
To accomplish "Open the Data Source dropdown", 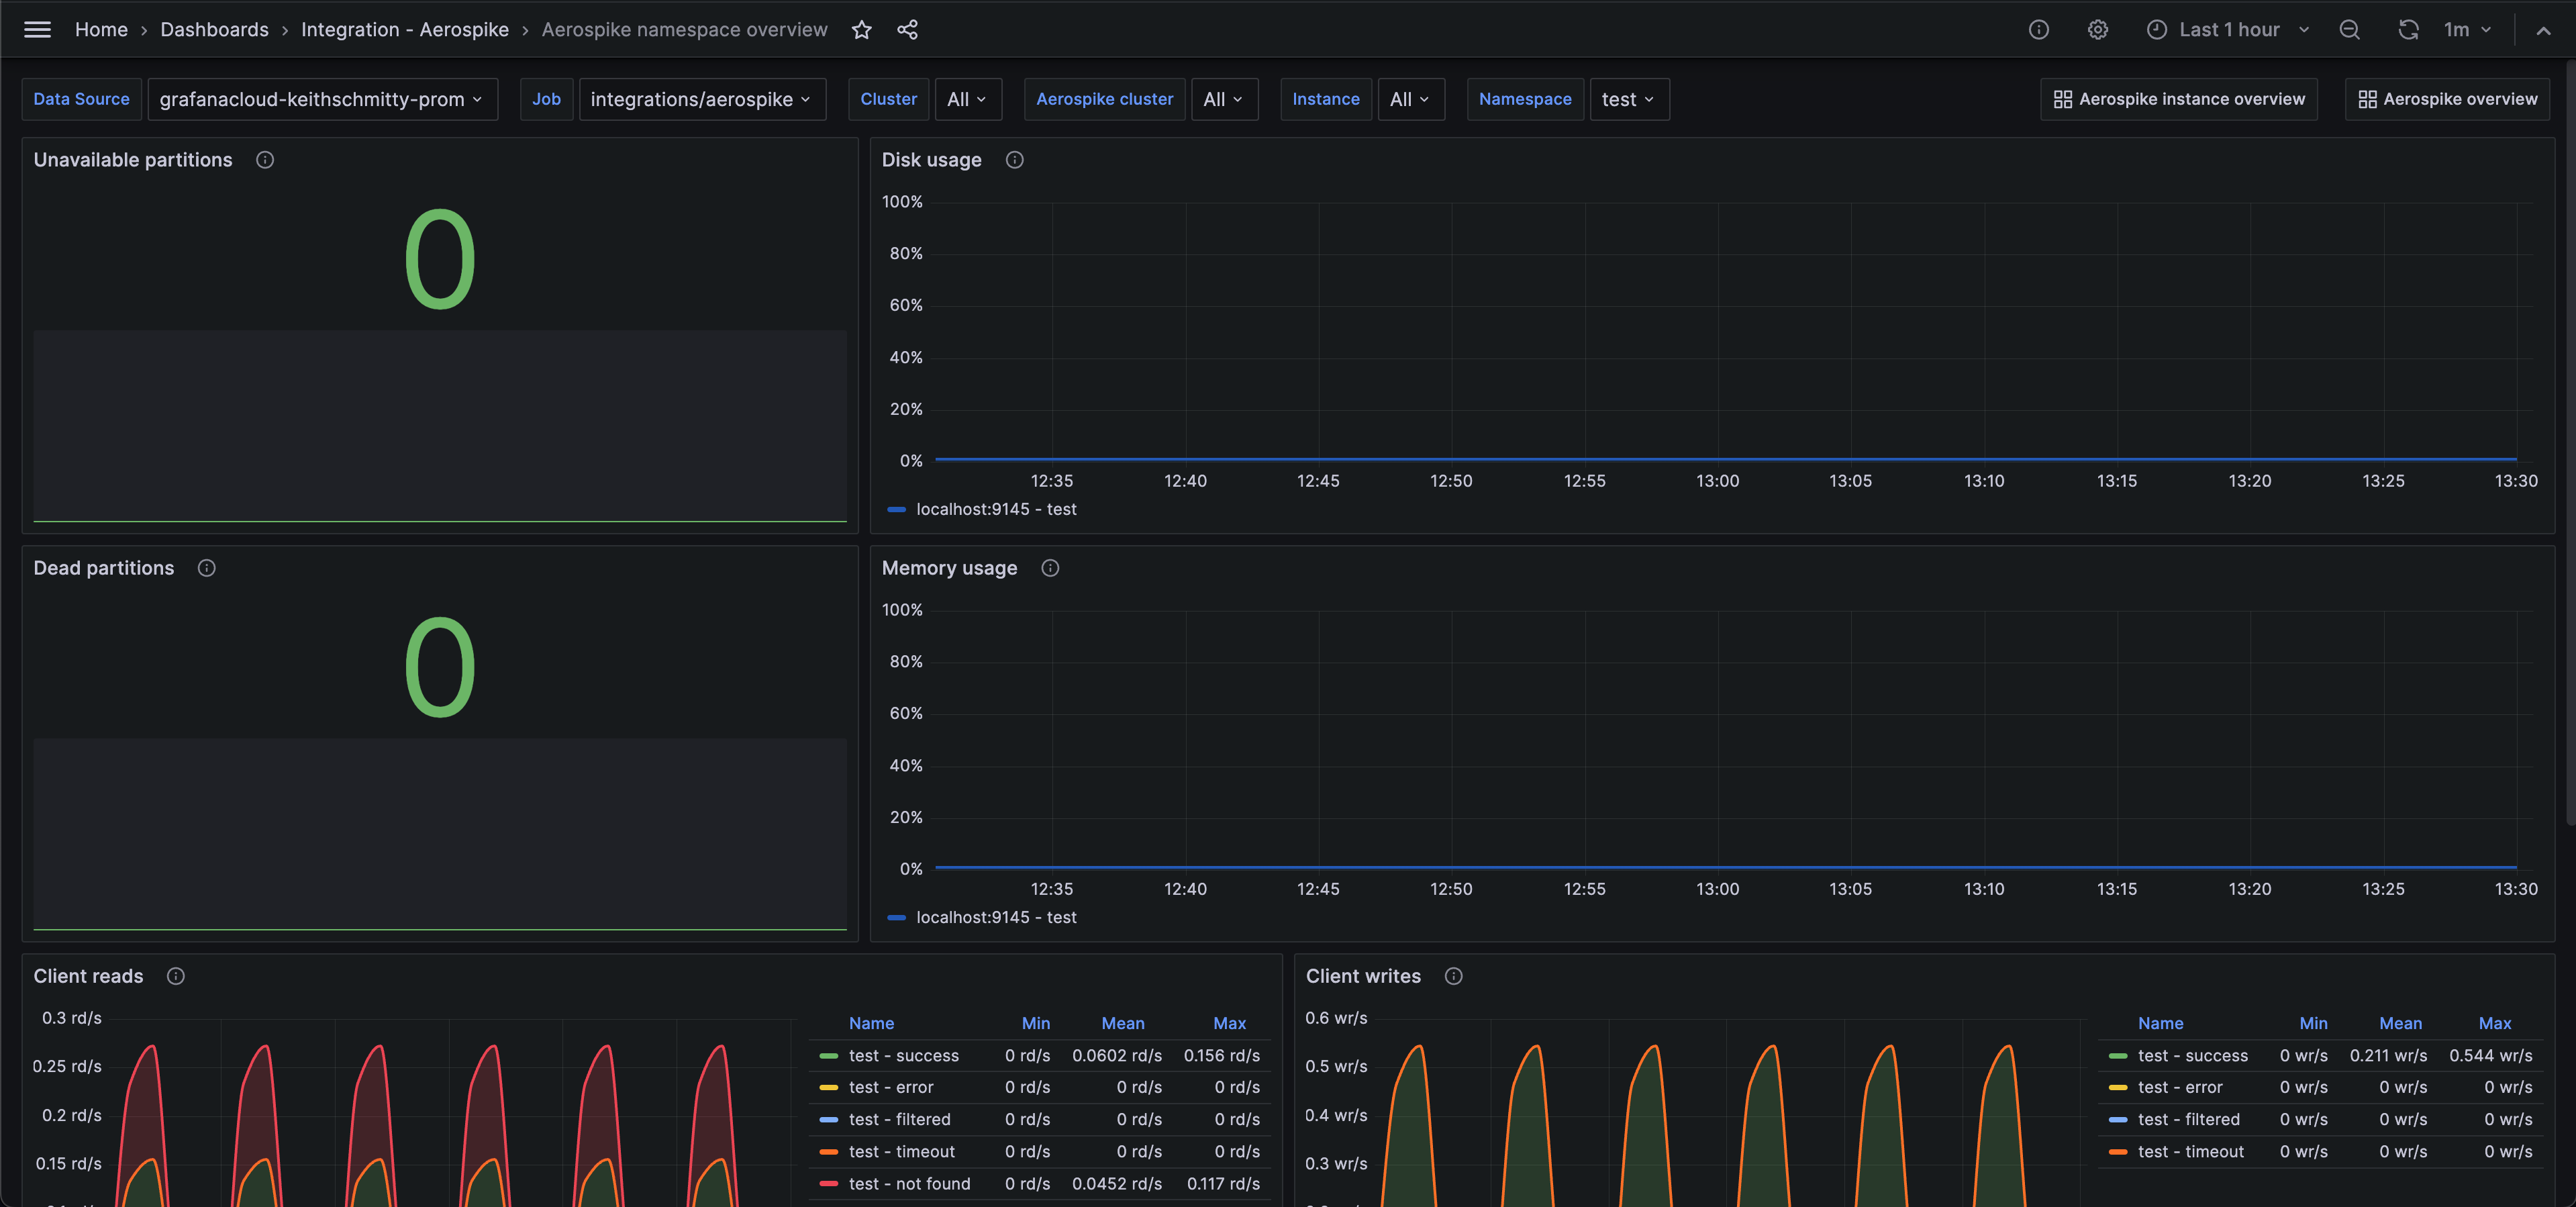I will point(321,99).
